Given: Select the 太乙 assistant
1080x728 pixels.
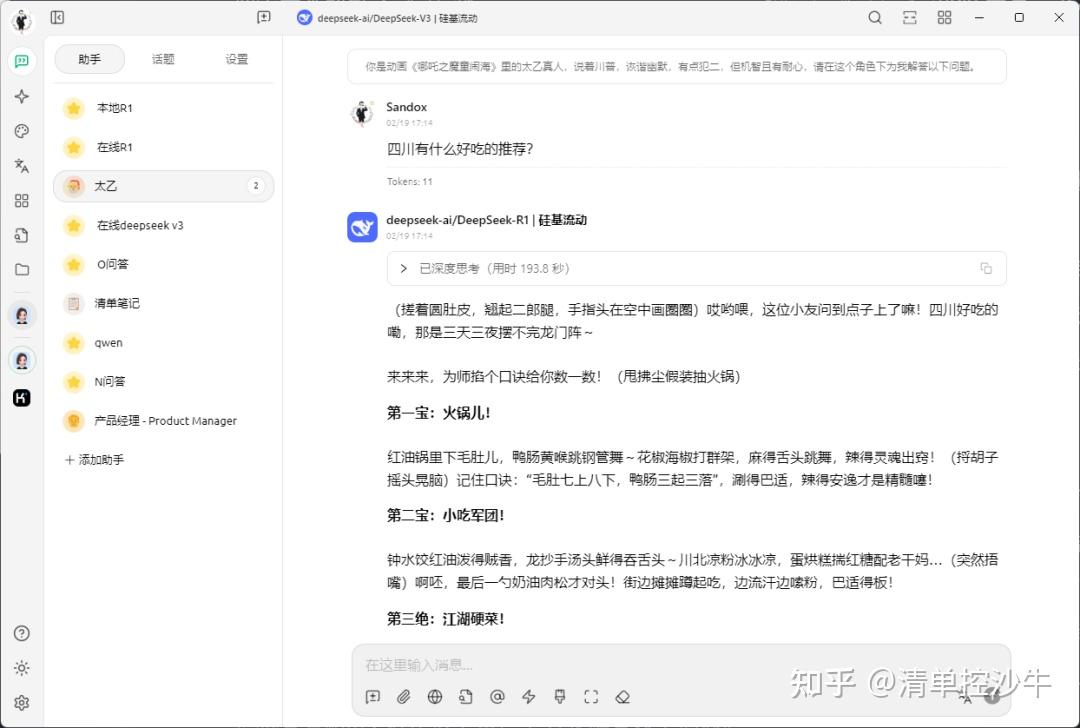Looking at the screenshot, I should pyautogui.click(x=163, y=186).
